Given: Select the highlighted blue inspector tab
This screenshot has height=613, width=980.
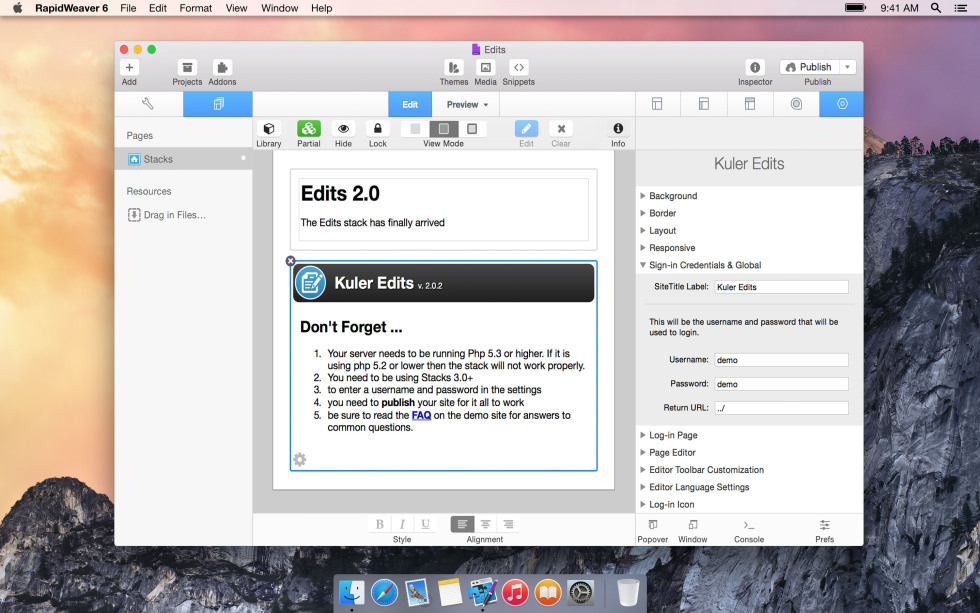Looking at the screenshot, I should tap(842, 104).
